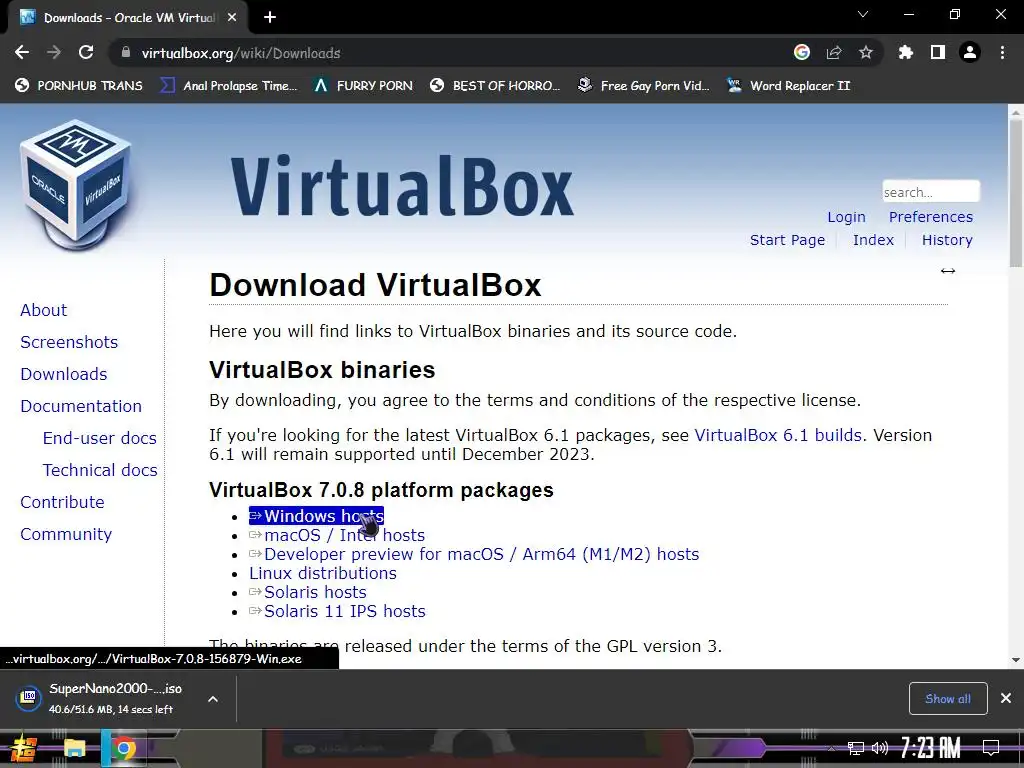Open the extensions puzzle menu
The image size is (1024, 768).
click(x=906, y=52)
